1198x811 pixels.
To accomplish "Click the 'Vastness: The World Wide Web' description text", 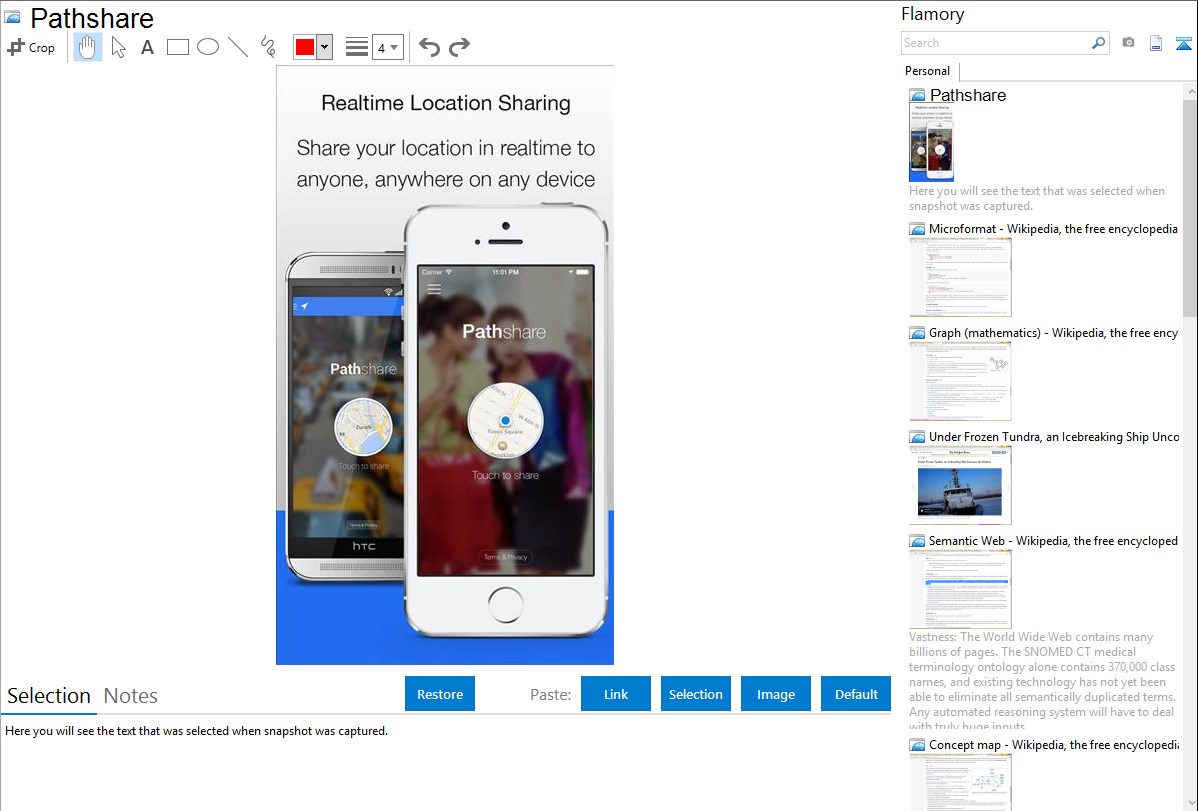I will coord(1043,682).
